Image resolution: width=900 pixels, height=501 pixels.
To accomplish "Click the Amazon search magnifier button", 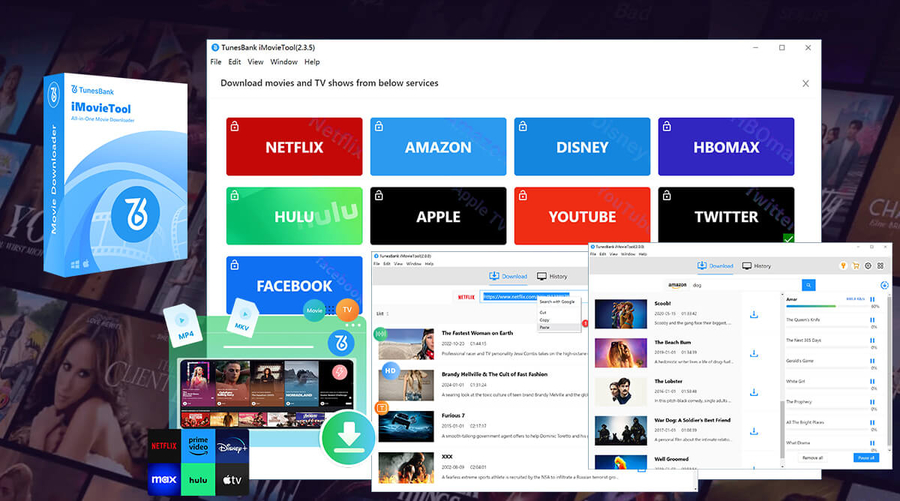I will click(x=809, y=285).
